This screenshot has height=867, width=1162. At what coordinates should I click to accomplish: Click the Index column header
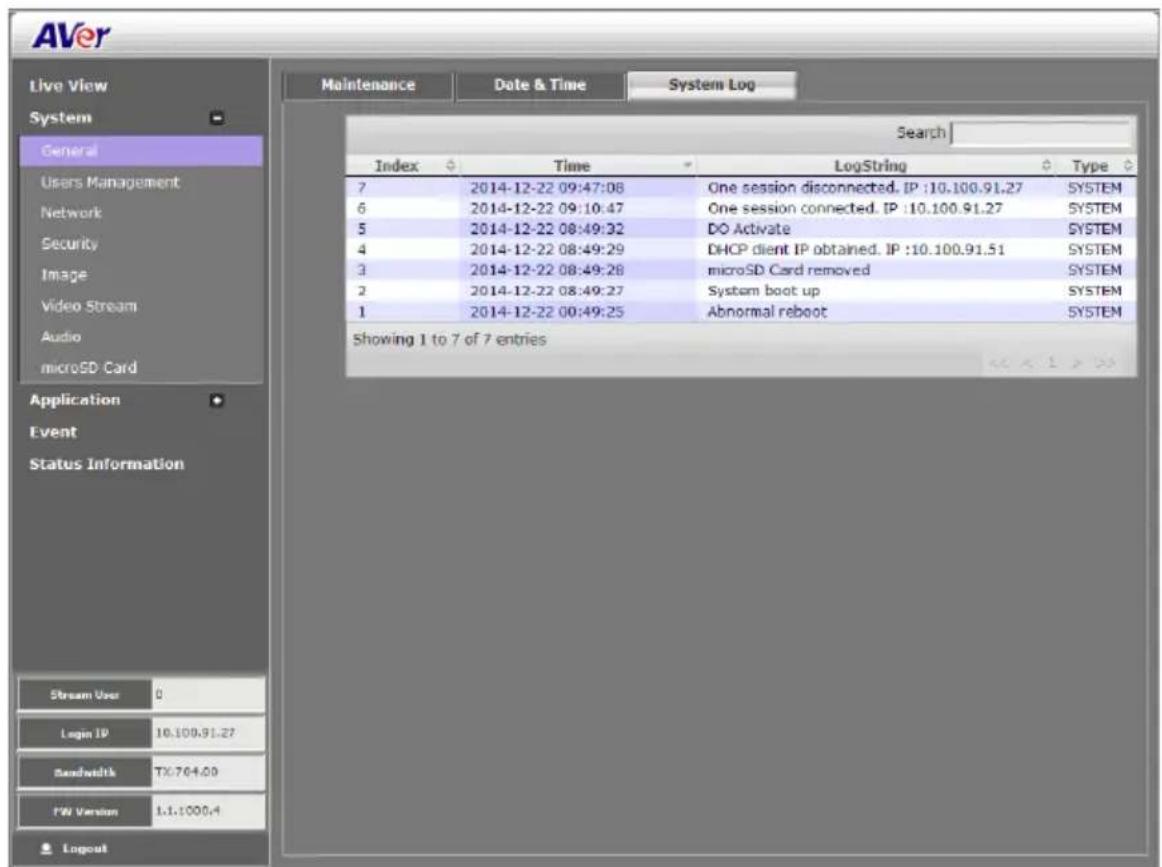(x=396, y=166)
